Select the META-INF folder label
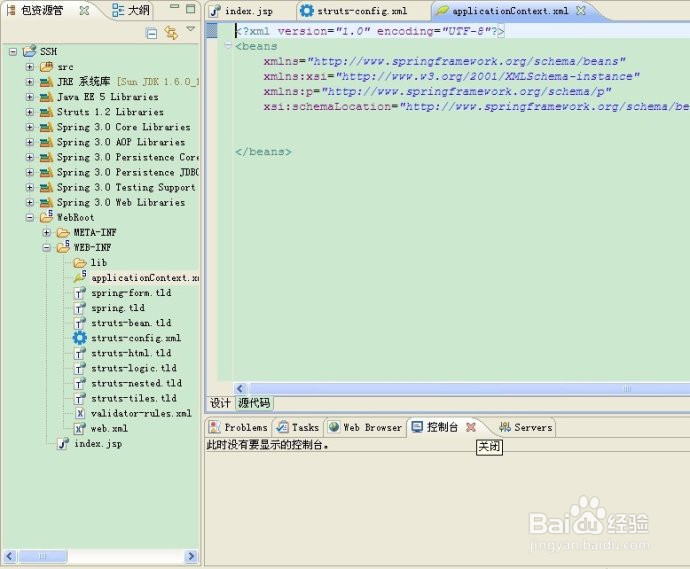 coord(95,232)
